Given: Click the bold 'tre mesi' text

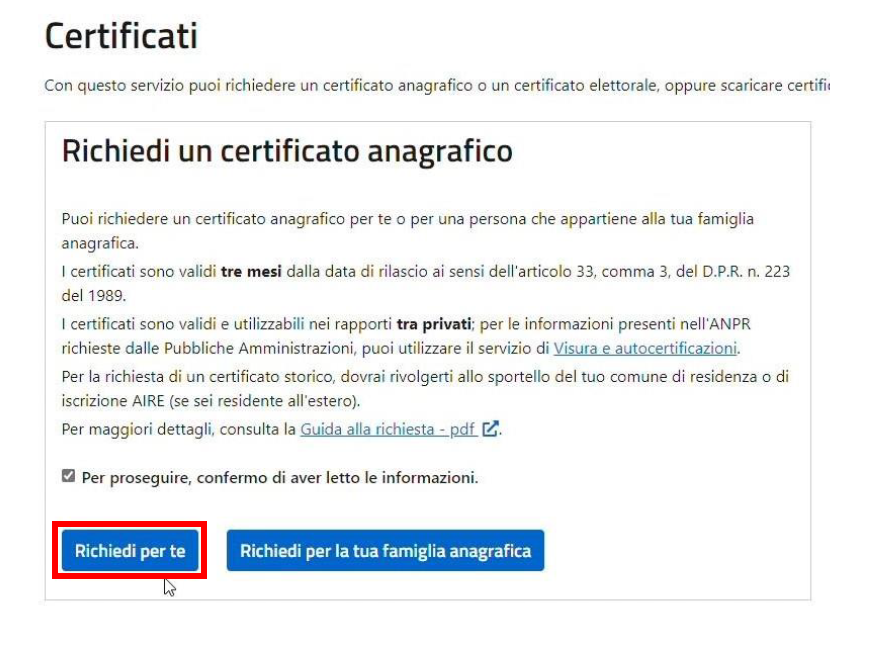Looking at the screenshot, I should pyautogui.click(x=251, y=271).
